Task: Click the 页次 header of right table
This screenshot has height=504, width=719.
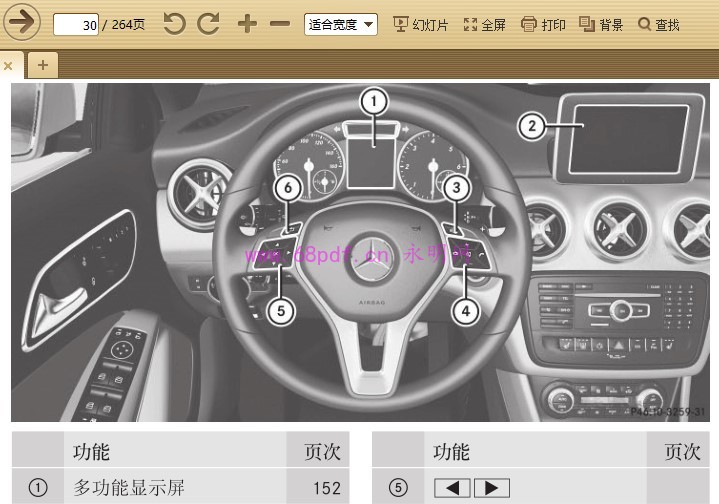Action: [682, 452]
